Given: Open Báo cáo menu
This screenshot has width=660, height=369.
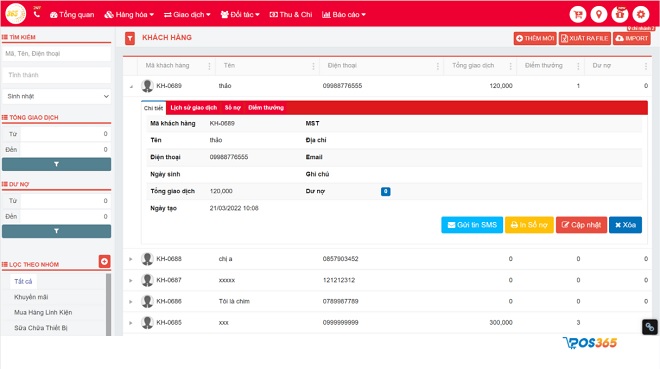Looking at the screenshot, I should (344, 14).
